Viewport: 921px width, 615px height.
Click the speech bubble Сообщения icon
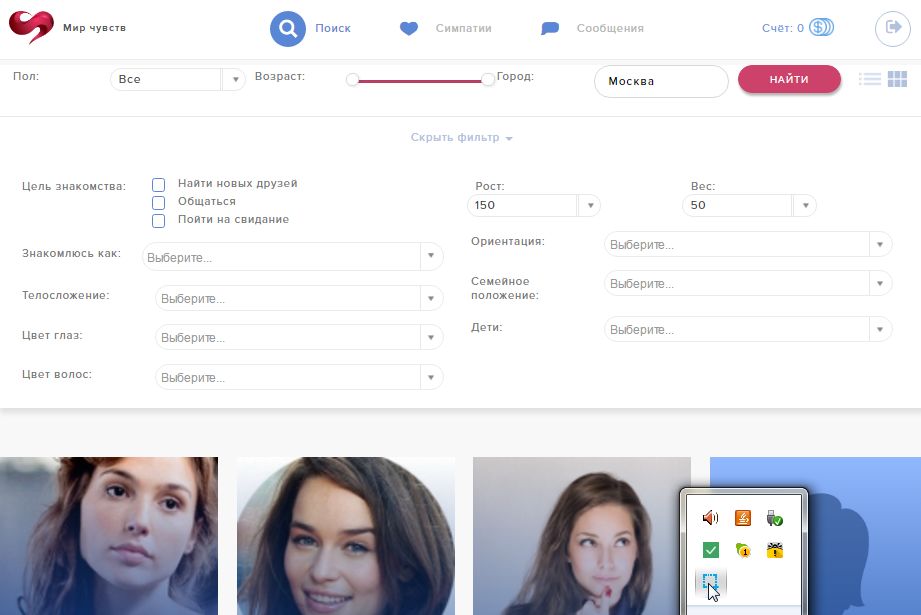[x=550, y=28]
